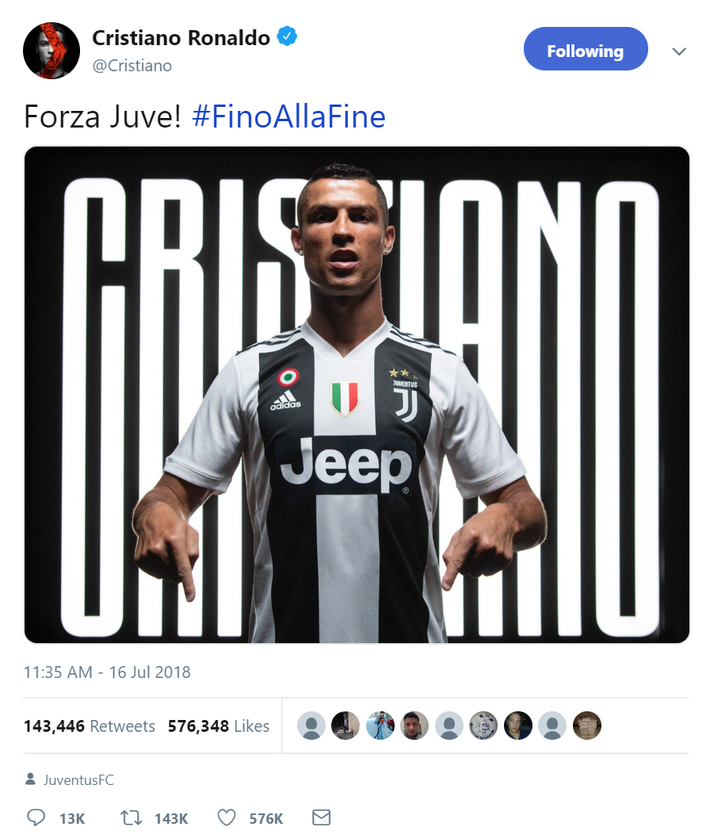Click the retweet arrows icon
Screen dimensions: 710x838
tap(130, 818)
